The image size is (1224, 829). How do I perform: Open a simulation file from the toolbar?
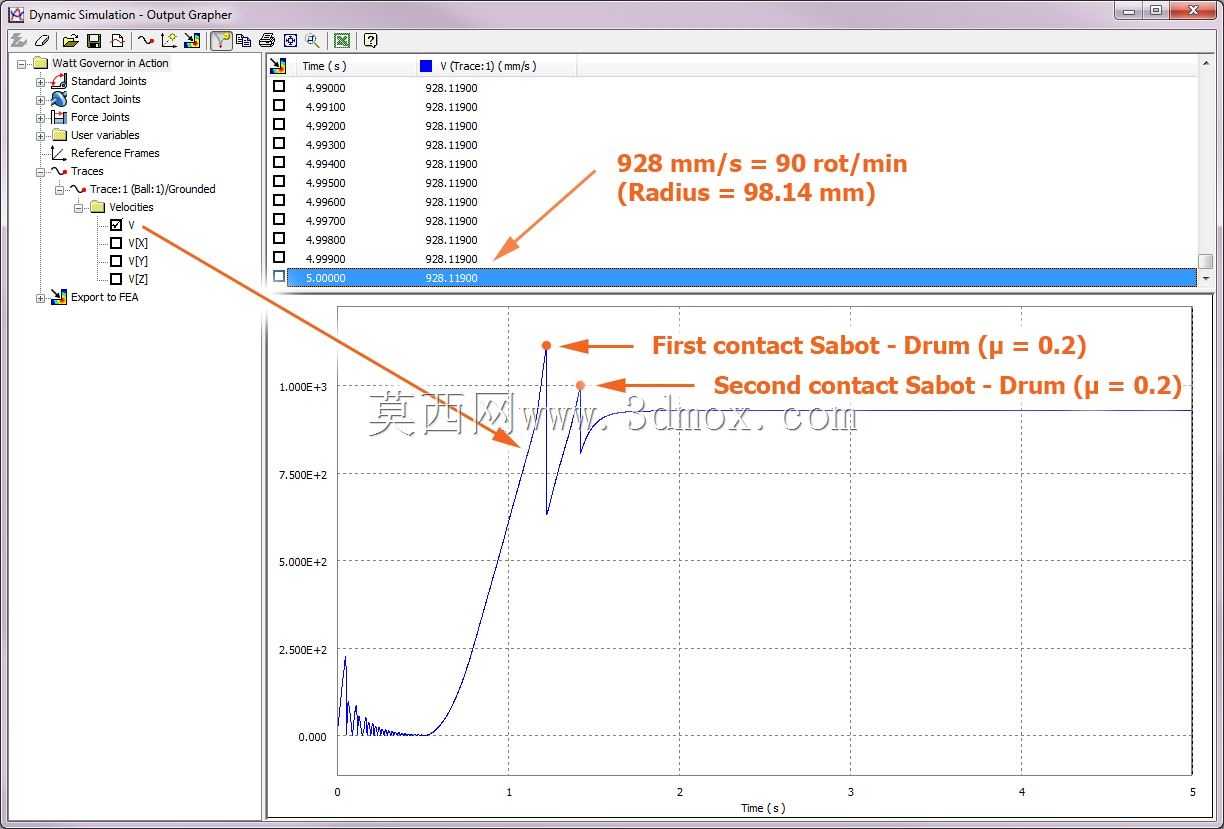(70, 41)
